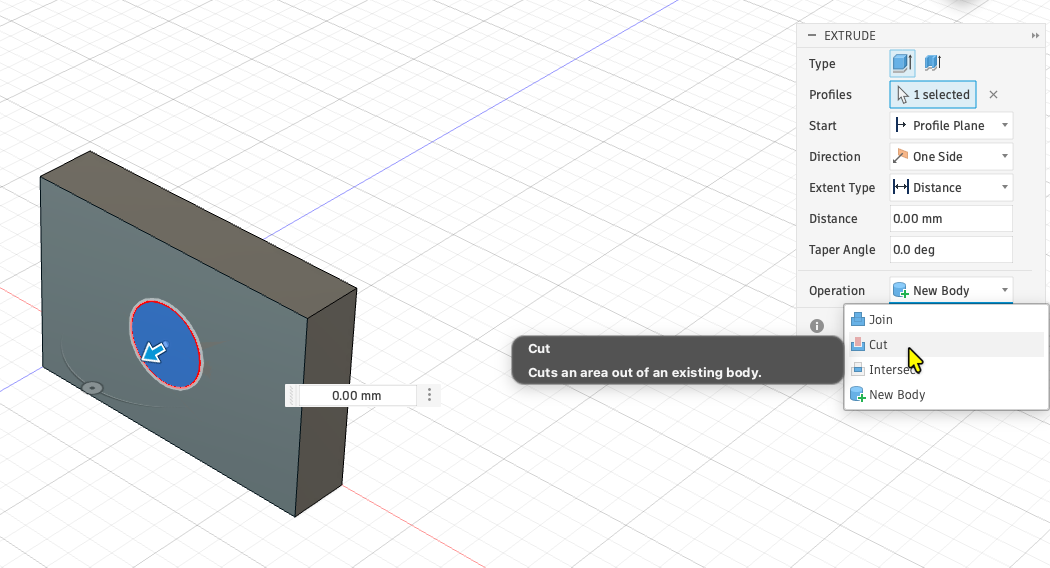1050x568 pixels.
Task: Click the 1 selected Profiles button
Action: point(933,94)
